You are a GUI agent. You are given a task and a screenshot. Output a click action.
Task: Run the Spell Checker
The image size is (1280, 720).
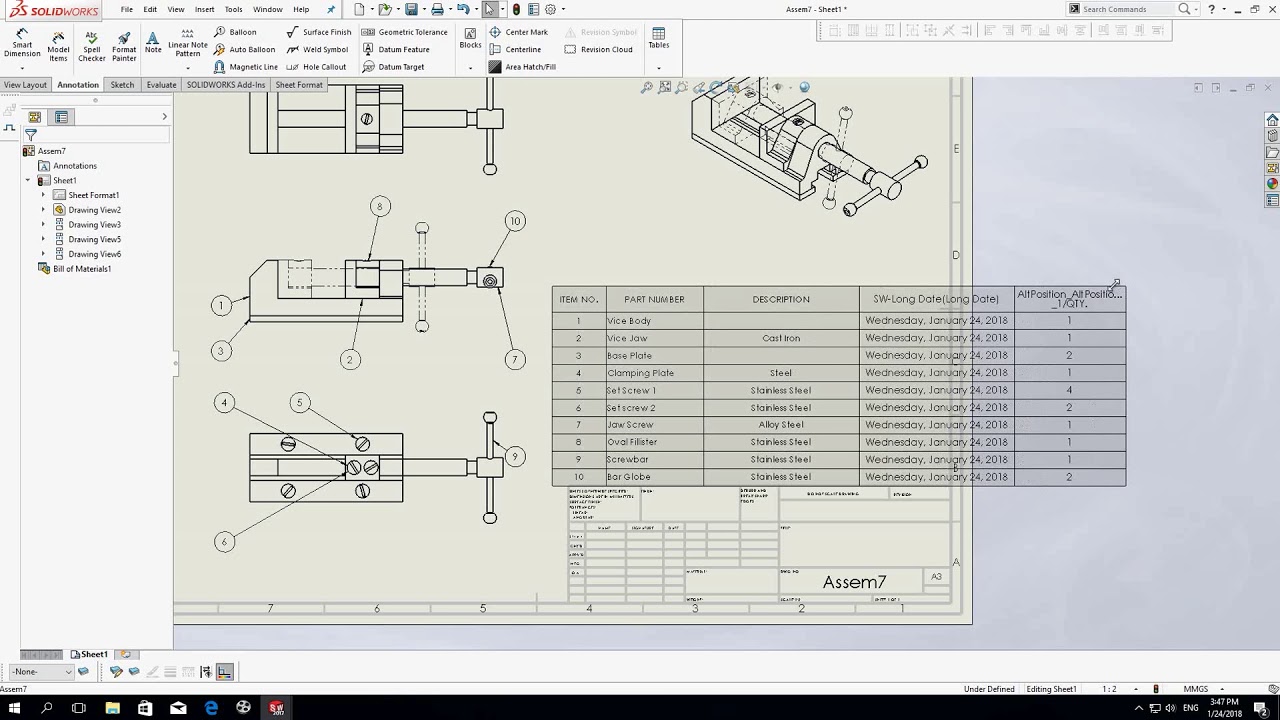(92, 46)
